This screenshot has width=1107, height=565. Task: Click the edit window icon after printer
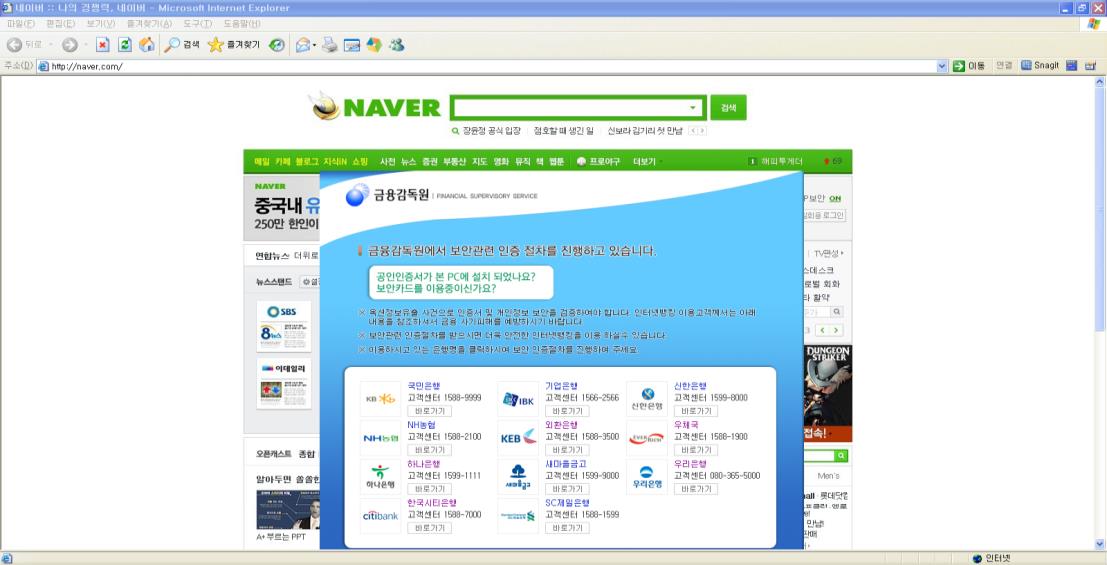point(352,45)
